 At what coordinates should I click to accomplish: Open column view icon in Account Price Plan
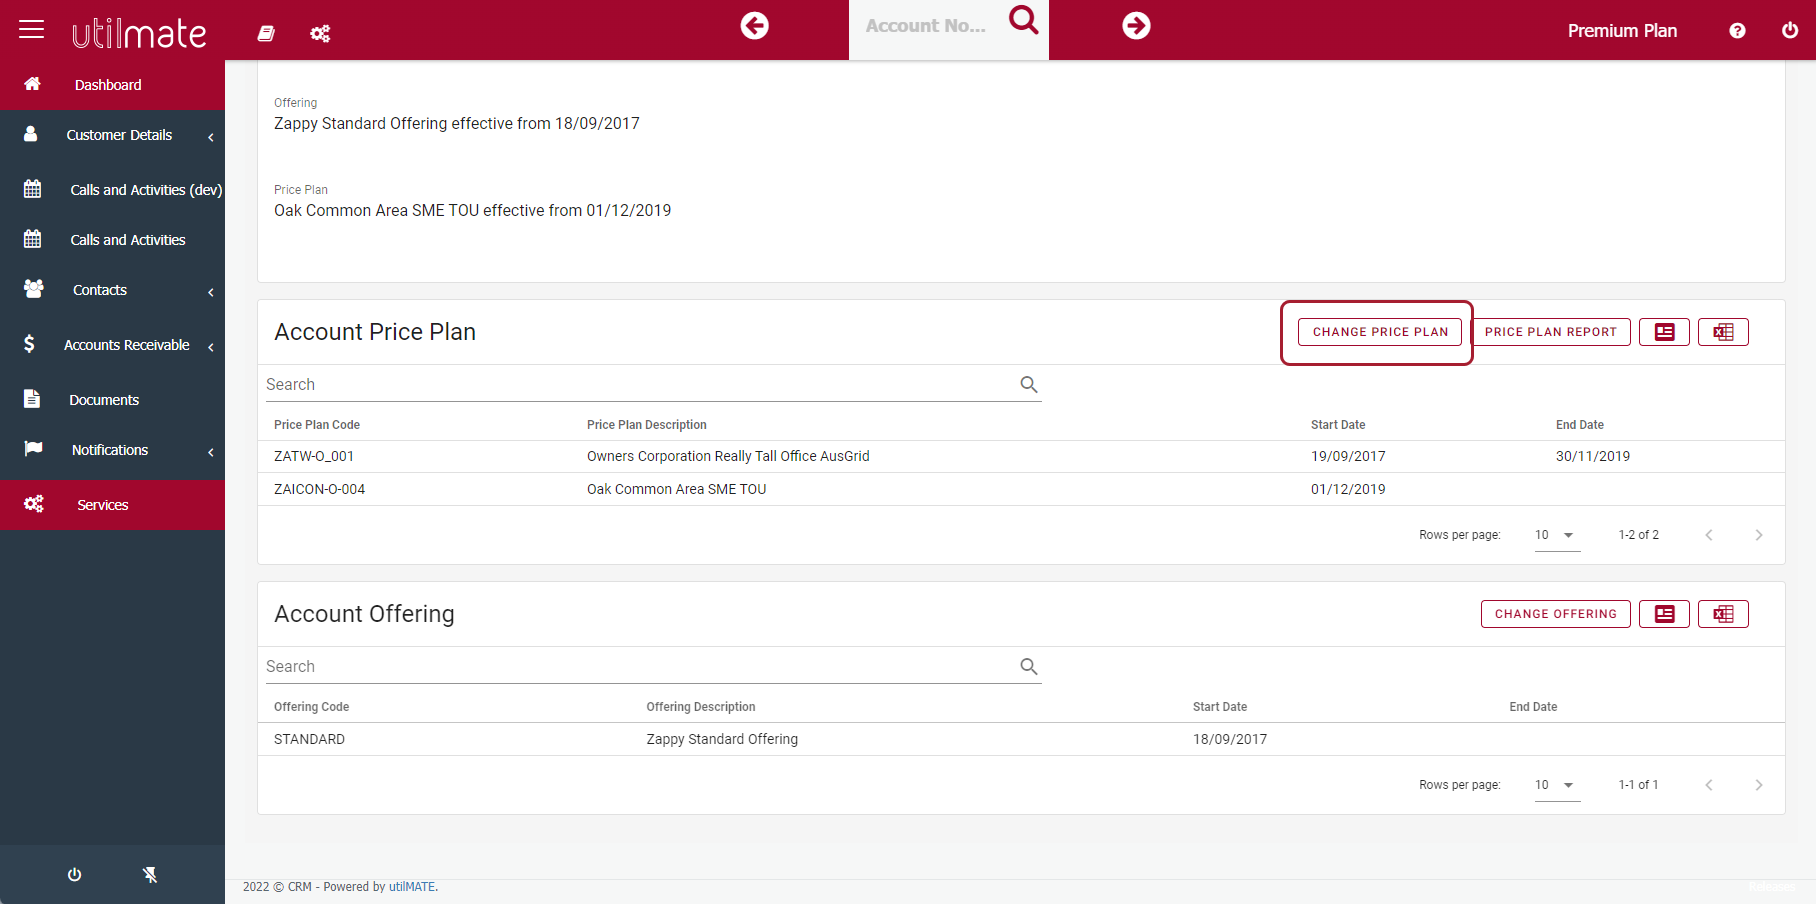pos(1664,332)
